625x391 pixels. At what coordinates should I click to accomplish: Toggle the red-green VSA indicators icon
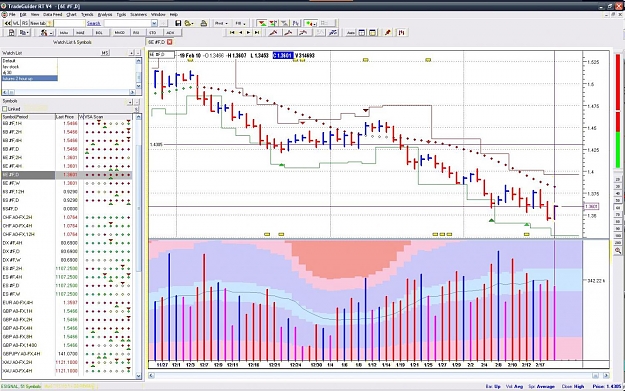[262, 24]
